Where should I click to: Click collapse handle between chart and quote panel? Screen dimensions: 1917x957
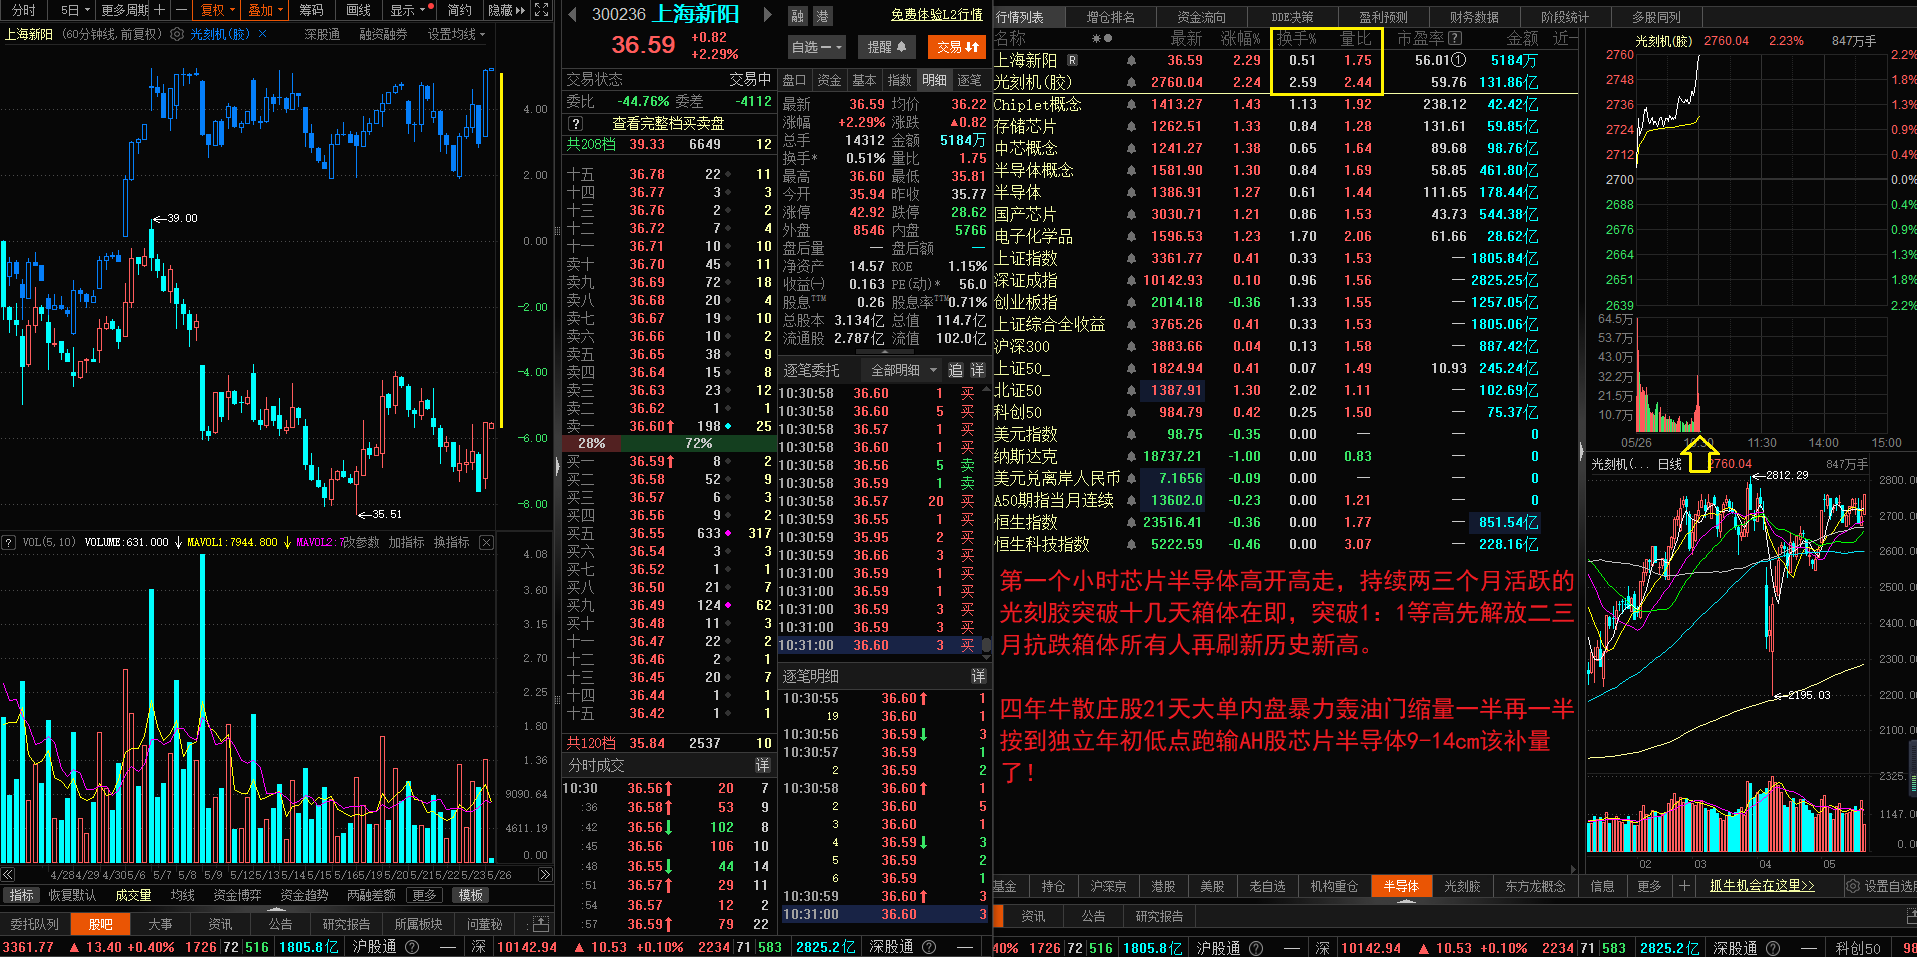pos(558,465)
